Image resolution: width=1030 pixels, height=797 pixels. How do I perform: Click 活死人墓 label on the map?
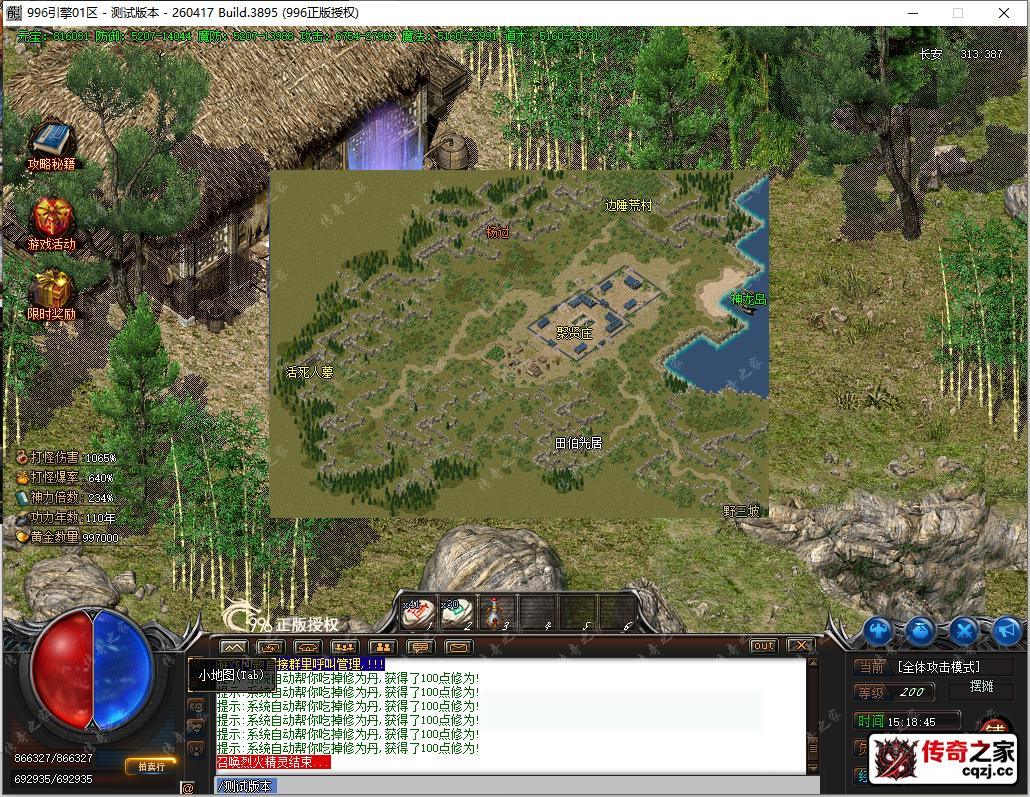point(309,372)
